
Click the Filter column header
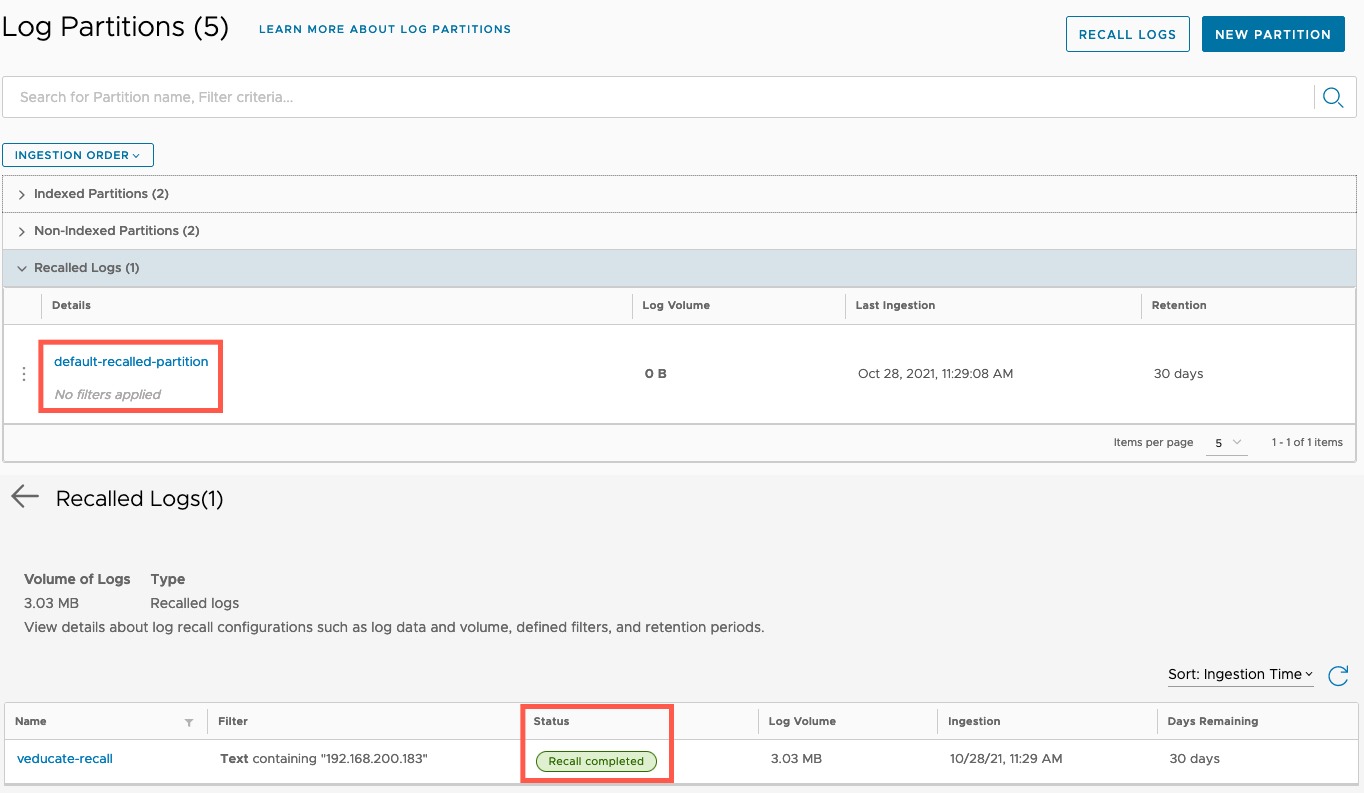(233, 721)
